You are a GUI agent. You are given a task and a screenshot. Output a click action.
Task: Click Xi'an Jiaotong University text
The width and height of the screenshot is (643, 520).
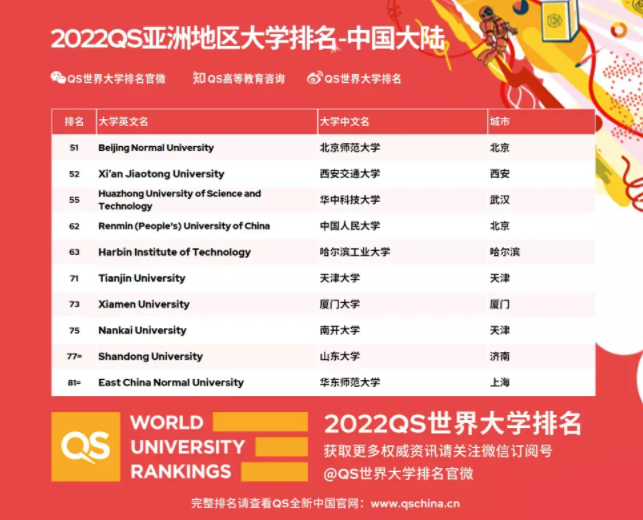click(x=161, y=174)
